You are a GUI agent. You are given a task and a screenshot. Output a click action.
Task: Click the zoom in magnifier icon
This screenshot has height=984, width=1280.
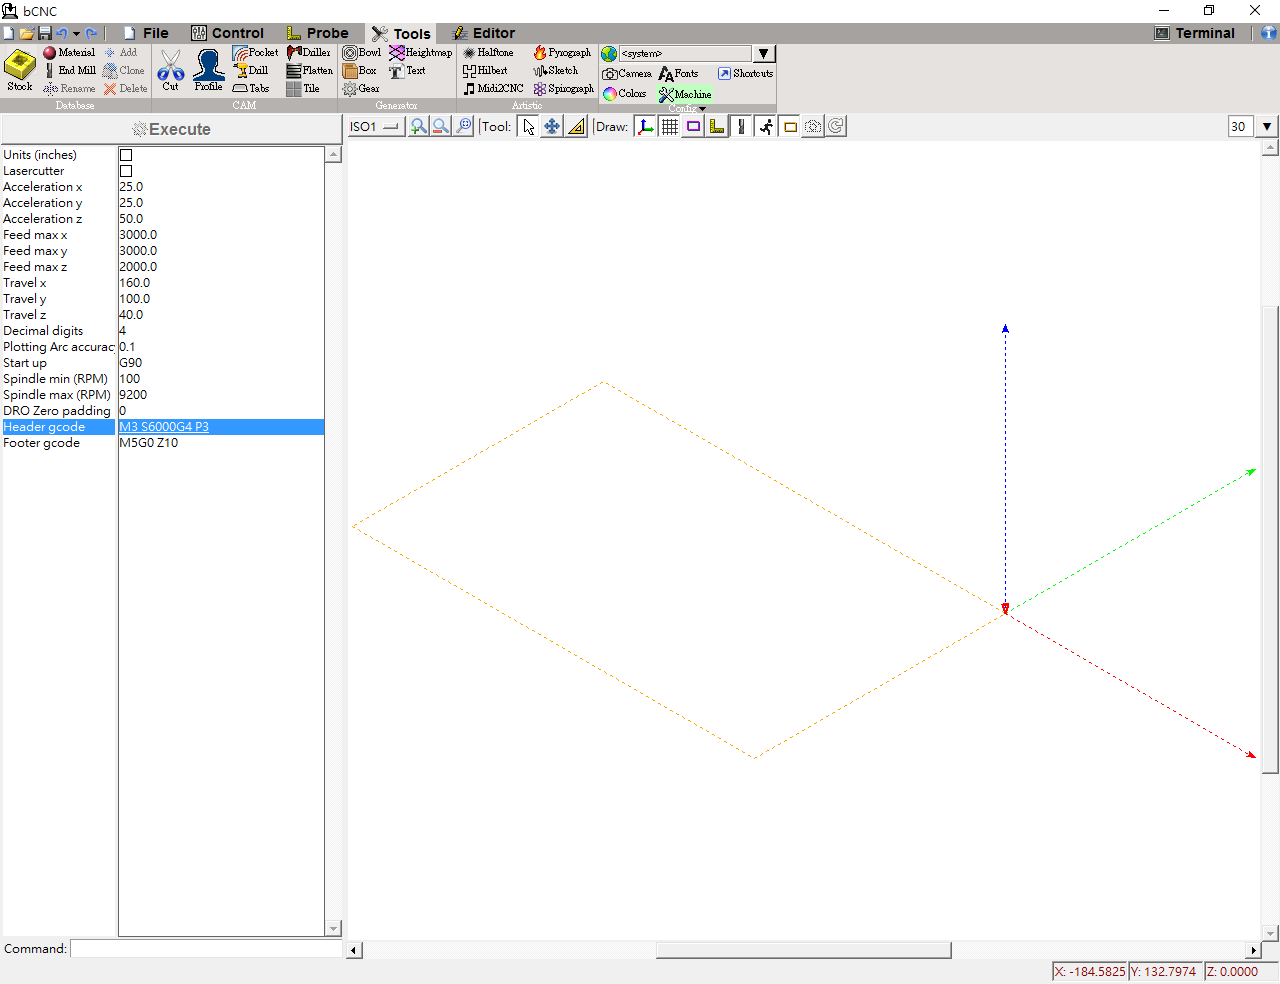[418, 126]
